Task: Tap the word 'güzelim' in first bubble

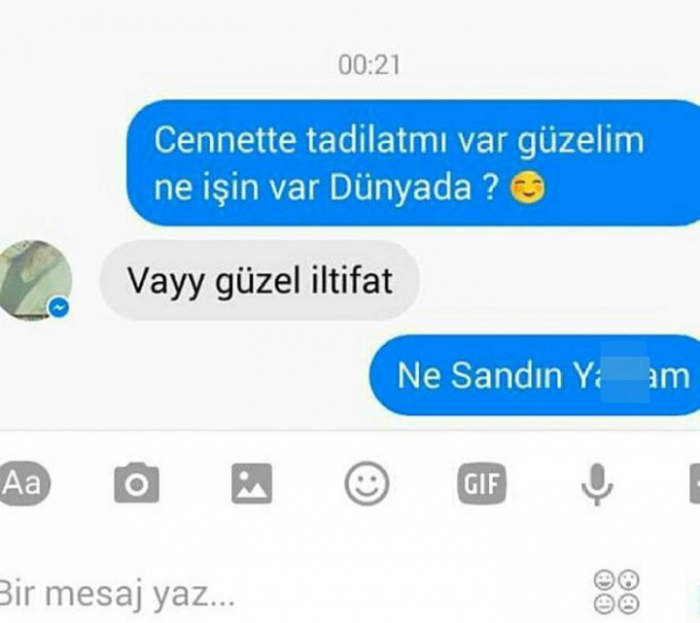Action: point(581,141)
